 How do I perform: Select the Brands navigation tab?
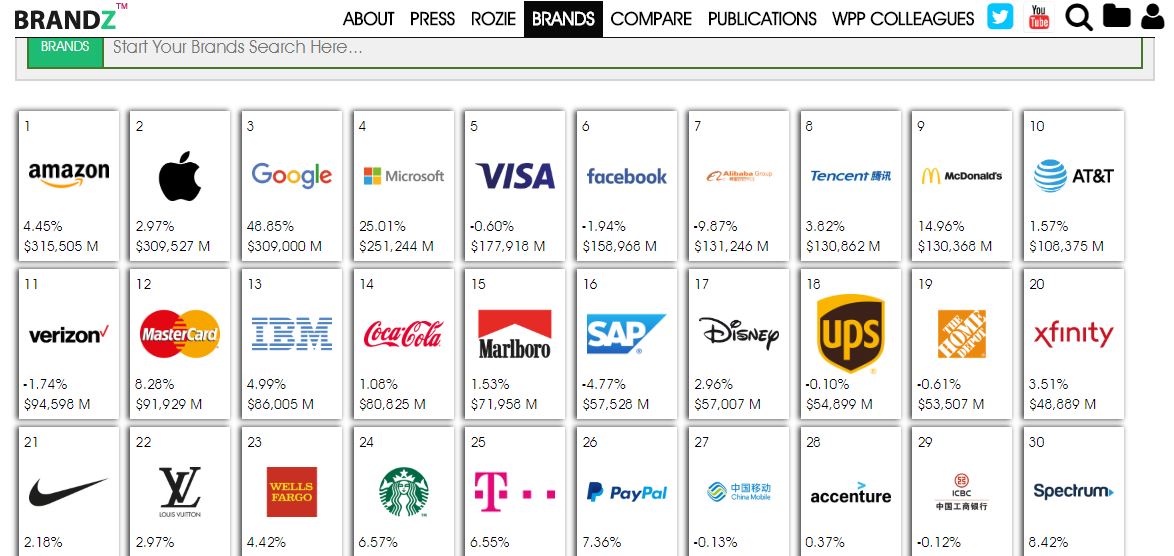(x=563, y=19)
